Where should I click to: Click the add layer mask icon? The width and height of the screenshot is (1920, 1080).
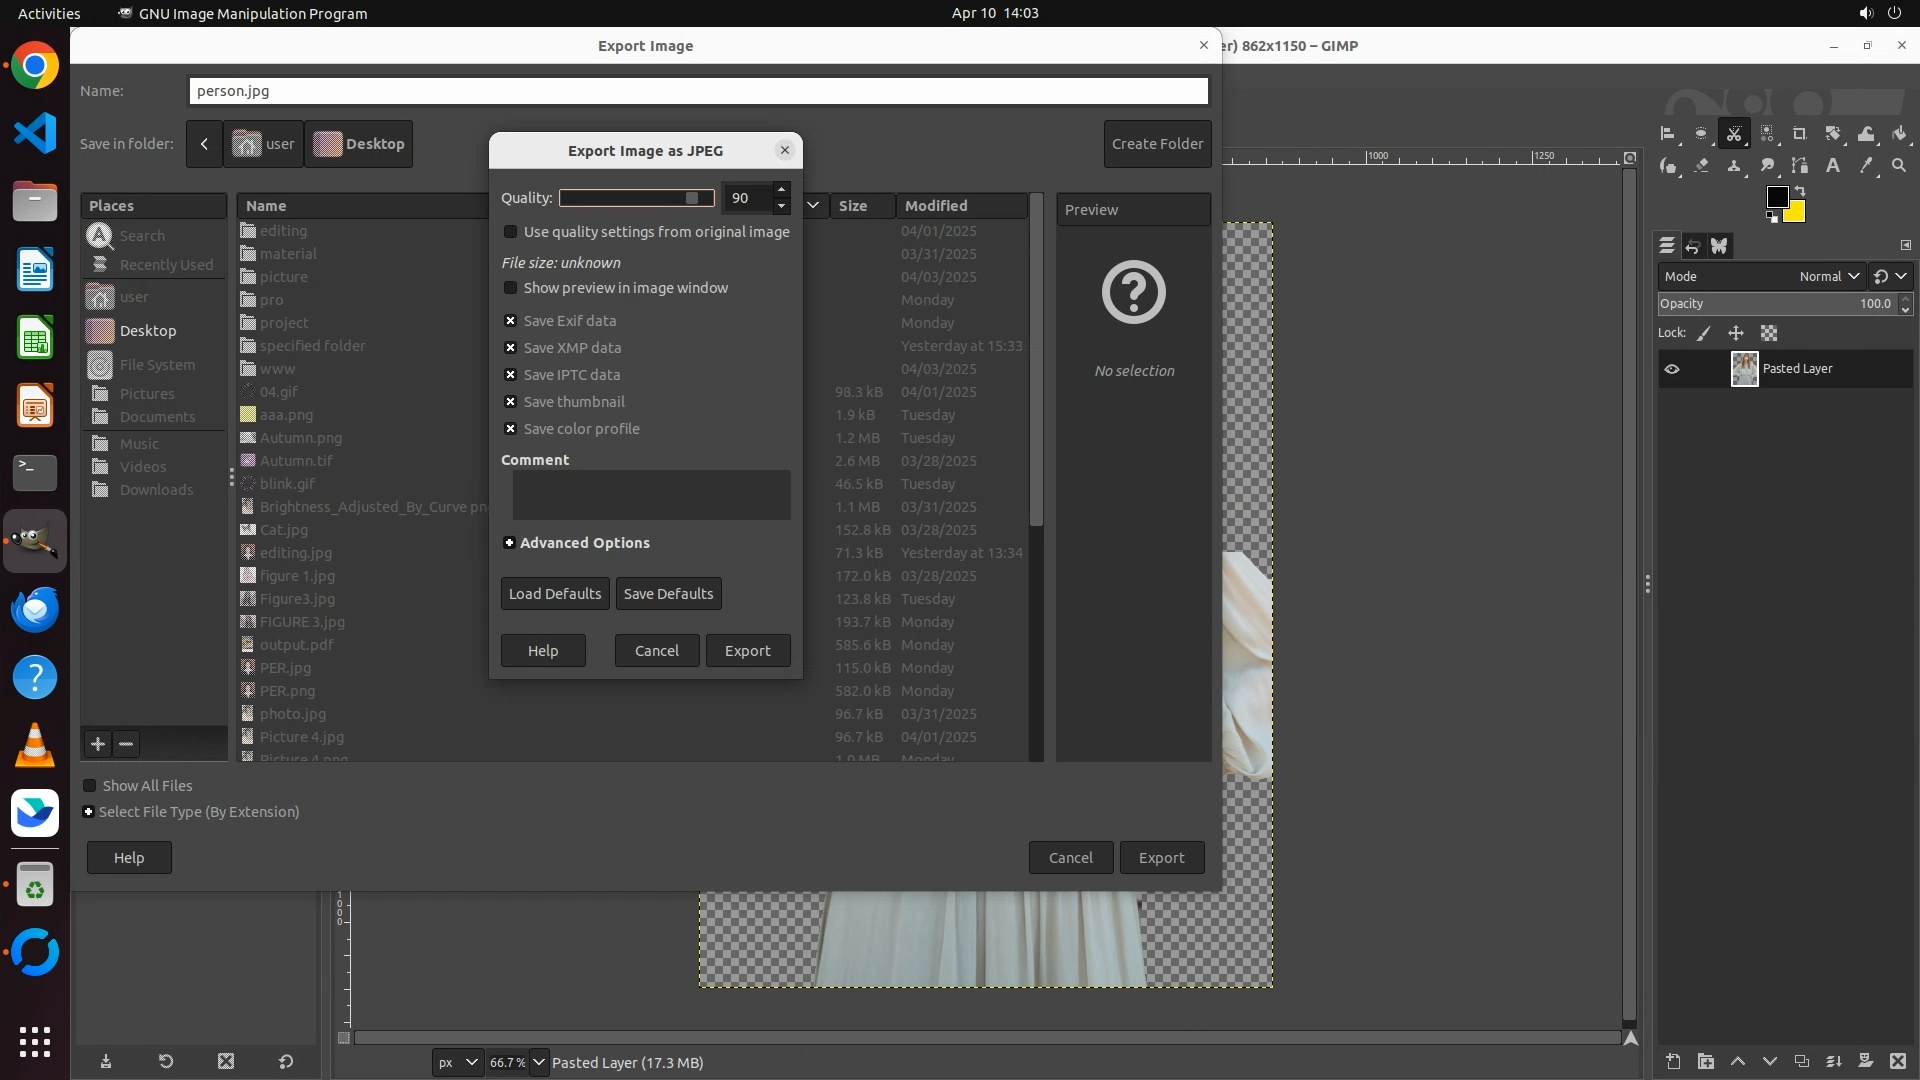1865,1061
